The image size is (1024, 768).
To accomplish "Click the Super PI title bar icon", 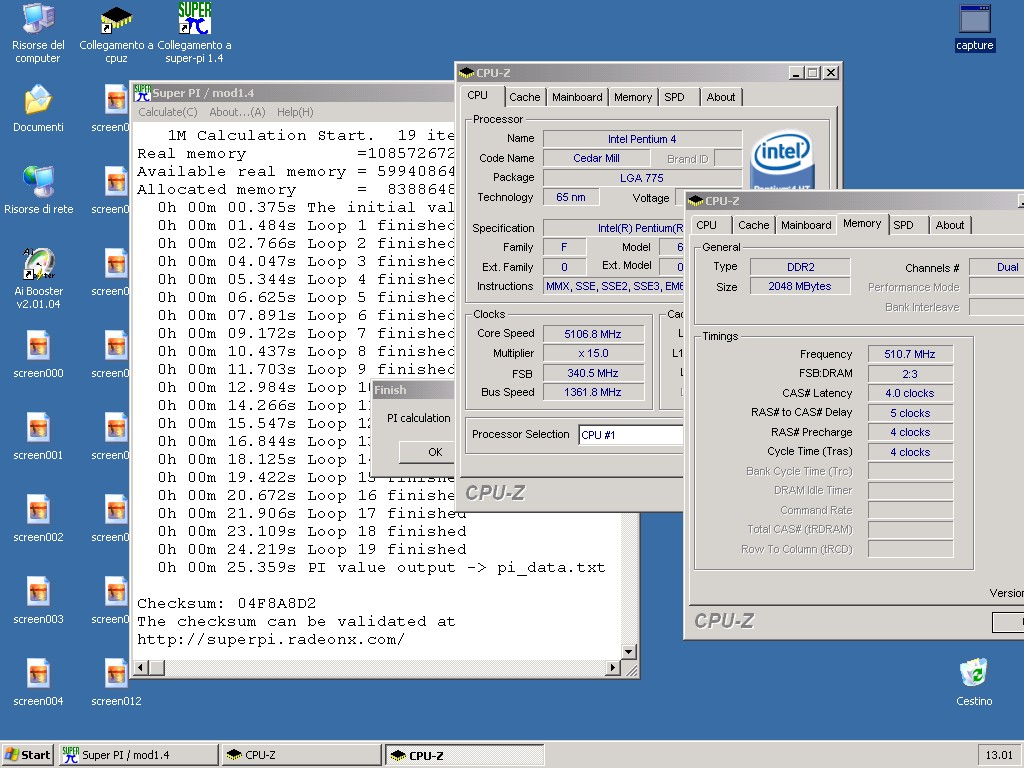I will 142,93.
